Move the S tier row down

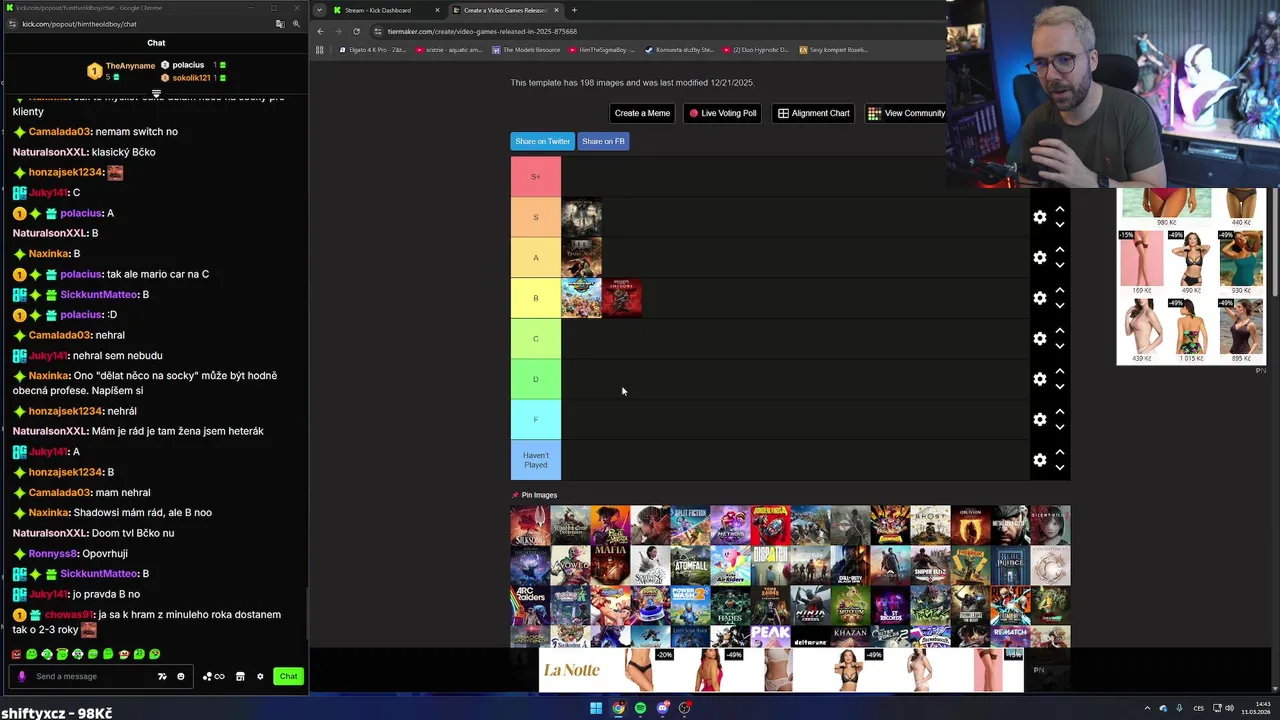[x=1060, y=225]
